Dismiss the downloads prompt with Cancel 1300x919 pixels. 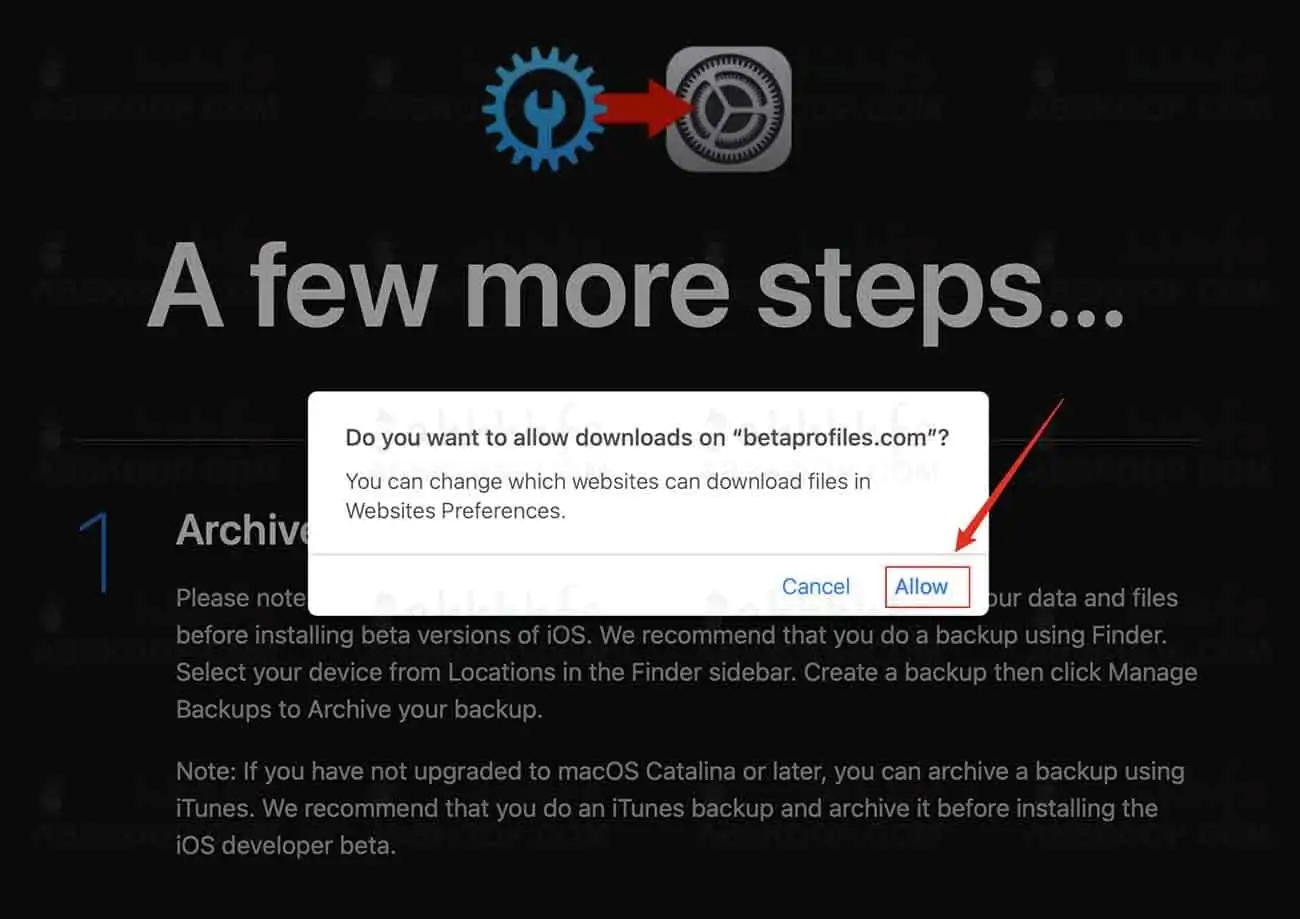coord(816,587)
